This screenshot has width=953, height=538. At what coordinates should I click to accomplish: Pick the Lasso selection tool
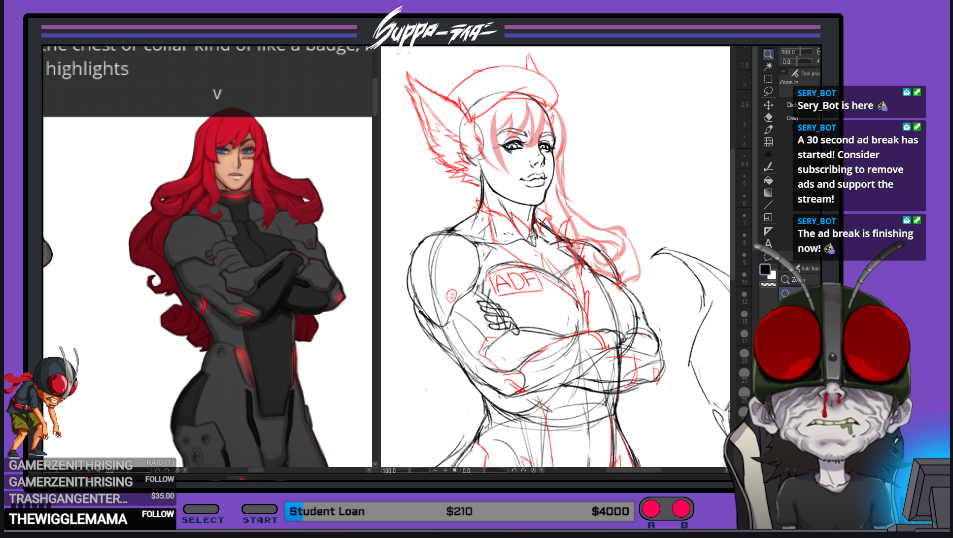point(768,91)
